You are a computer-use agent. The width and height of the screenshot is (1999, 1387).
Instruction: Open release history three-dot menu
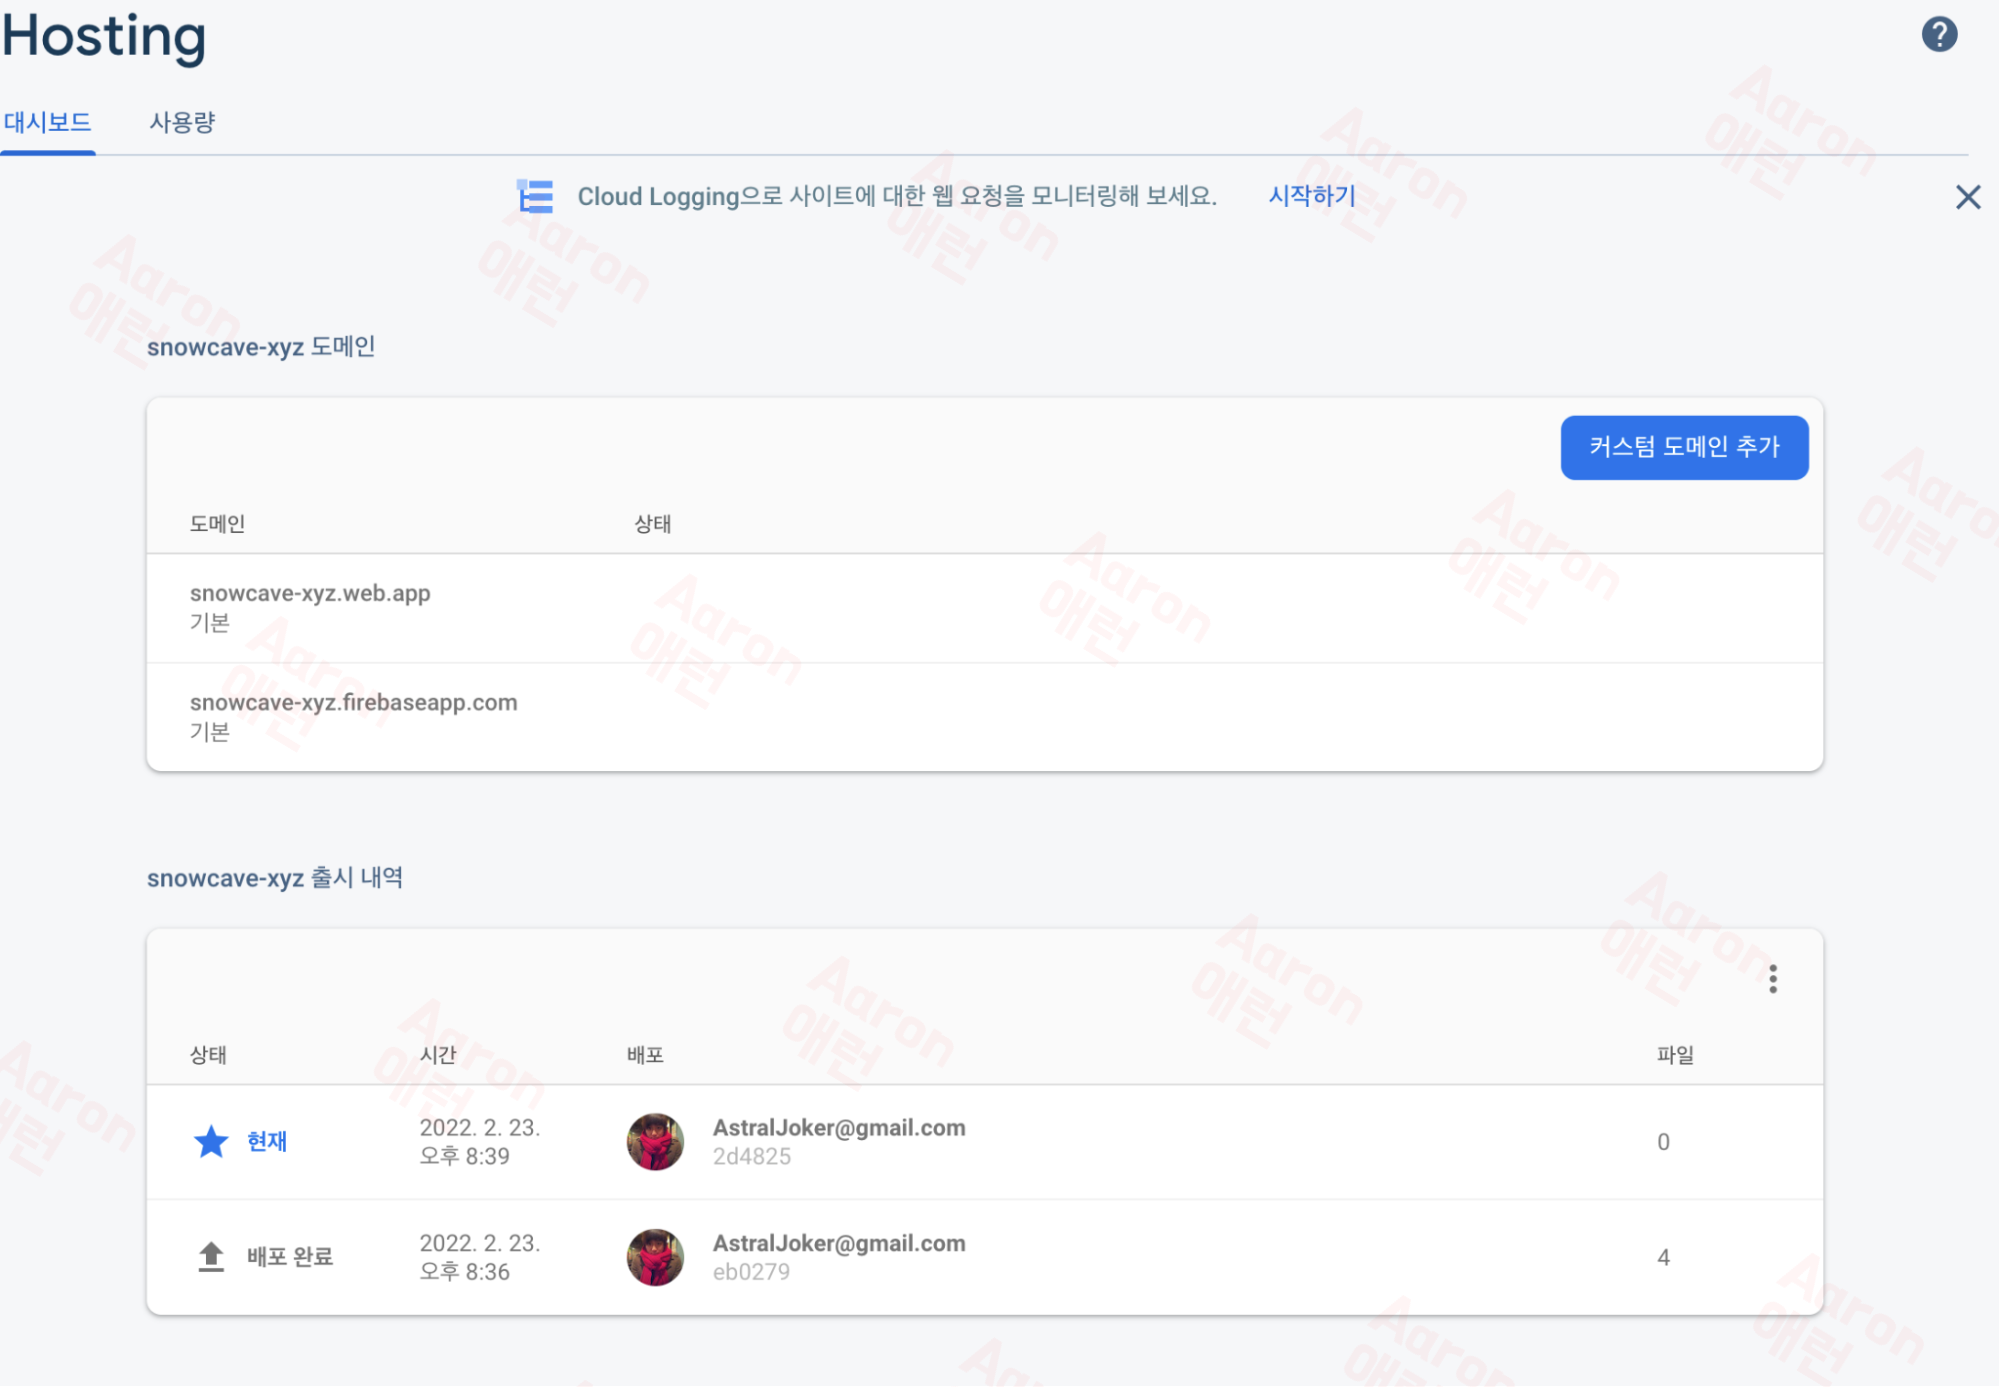click(x=1772, y=978)
